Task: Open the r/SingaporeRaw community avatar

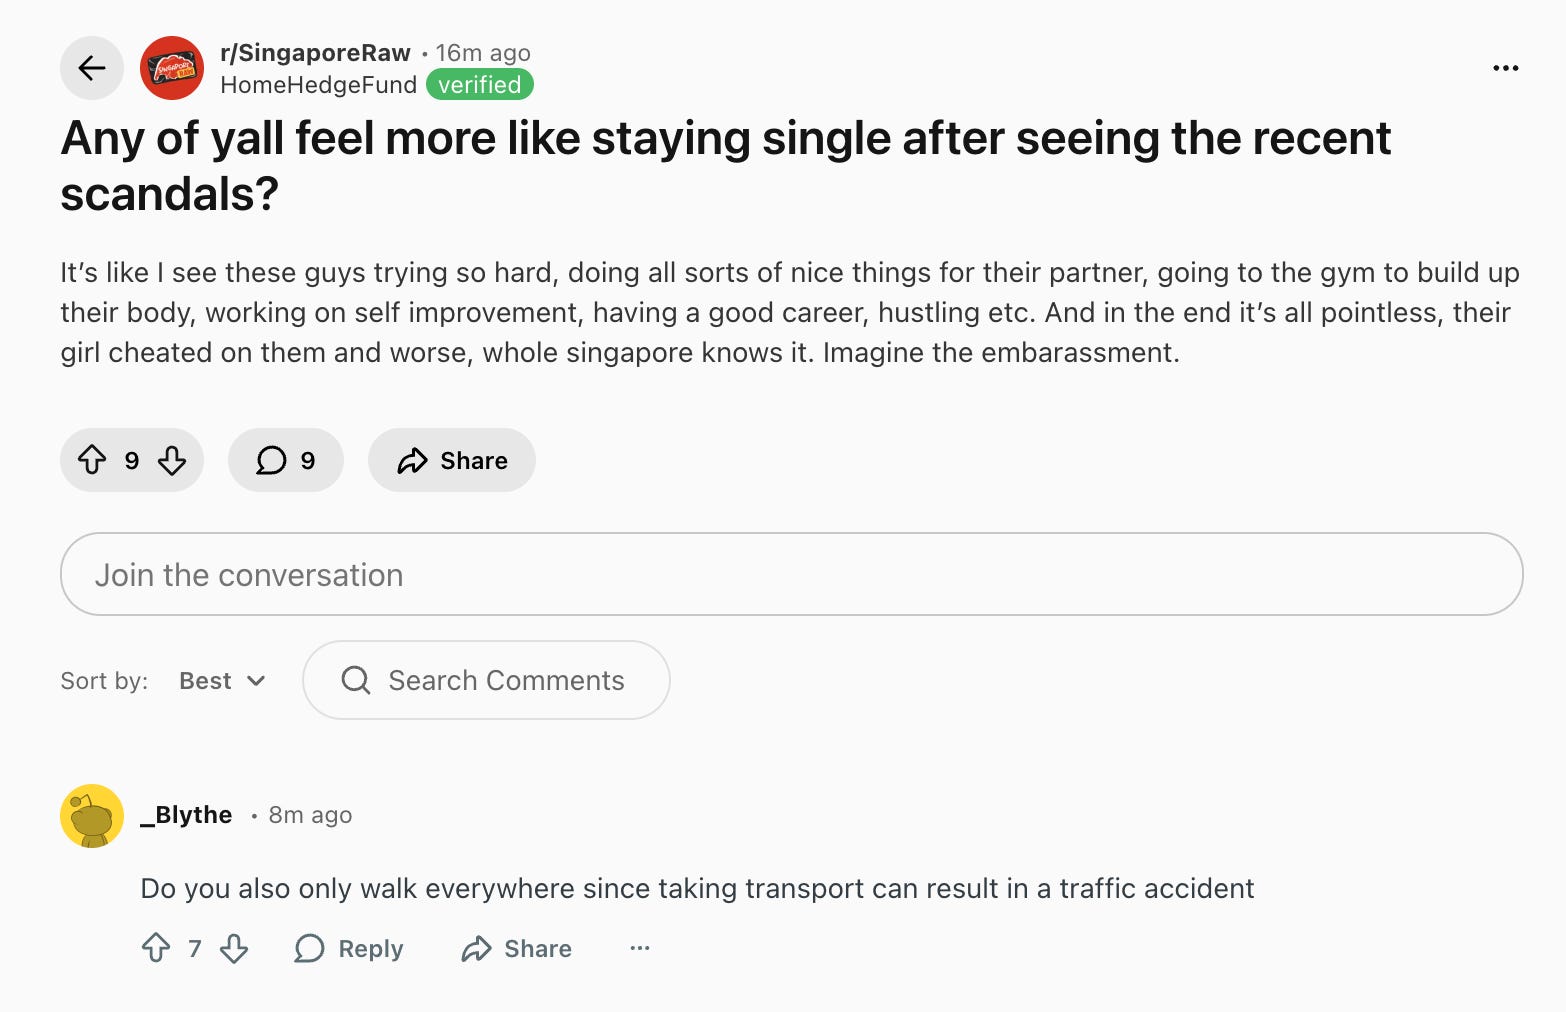Action: (172, 68)
